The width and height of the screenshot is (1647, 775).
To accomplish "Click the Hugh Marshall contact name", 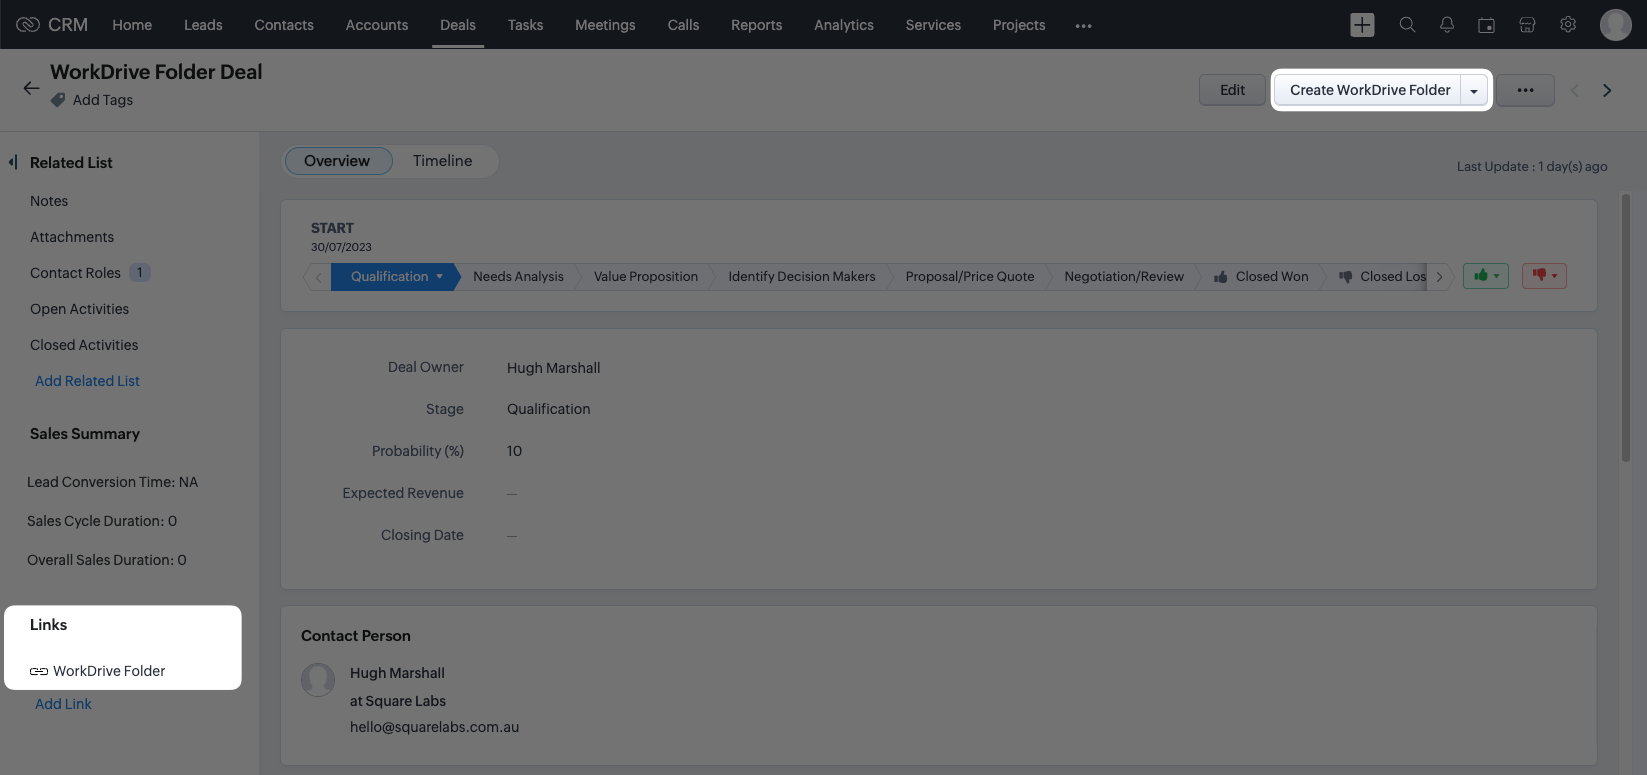I will pos(397,673).
